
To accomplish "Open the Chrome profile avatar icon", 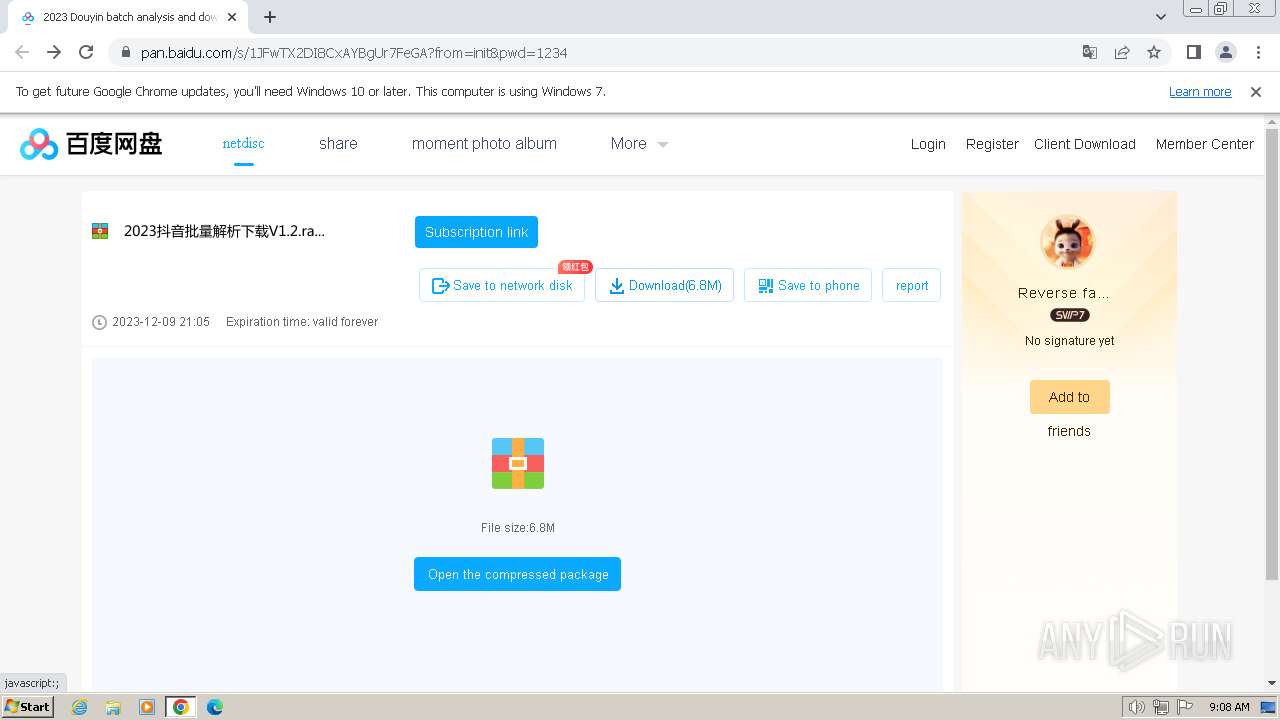I will tap(1226, 52).
